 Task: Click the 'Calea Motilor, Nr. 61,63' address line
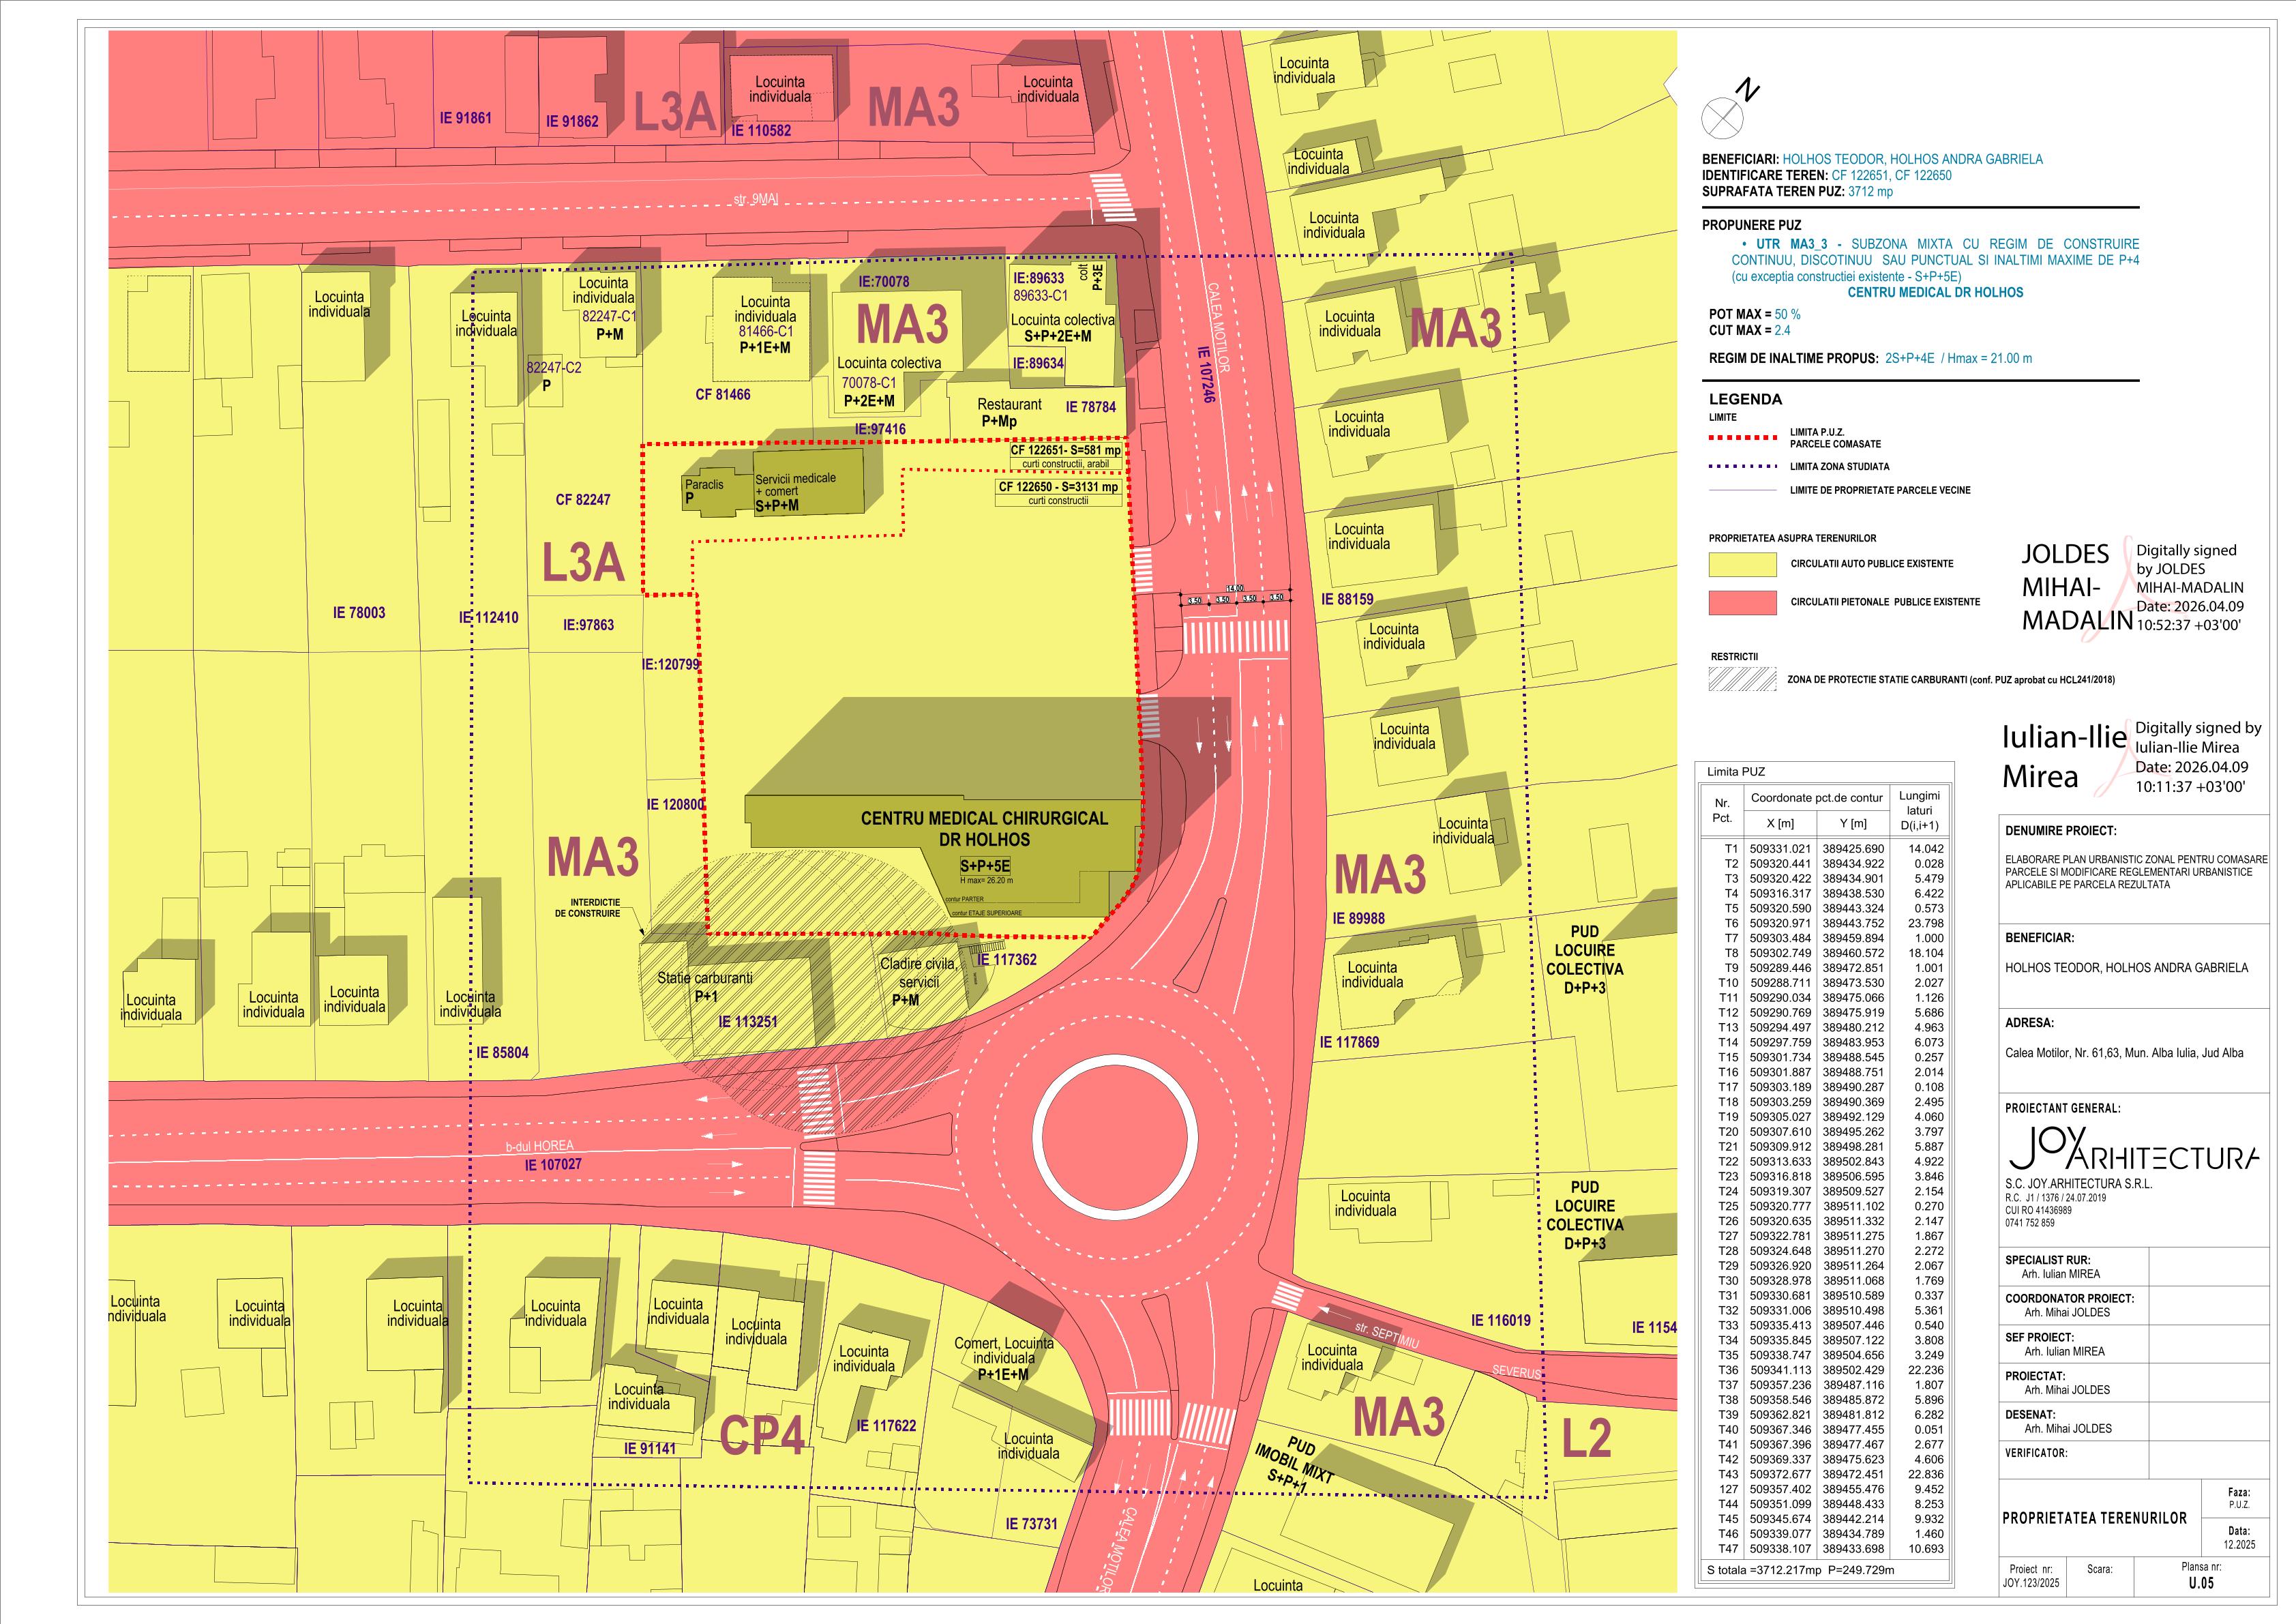point(2124,1053)
